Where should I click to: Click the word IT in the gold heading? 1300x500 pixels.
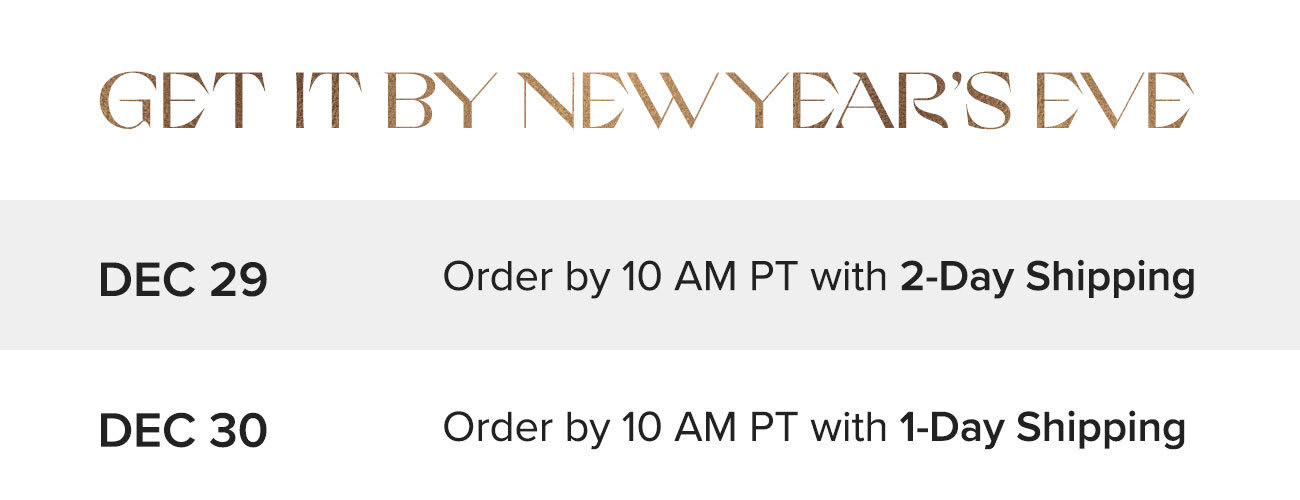328,101
